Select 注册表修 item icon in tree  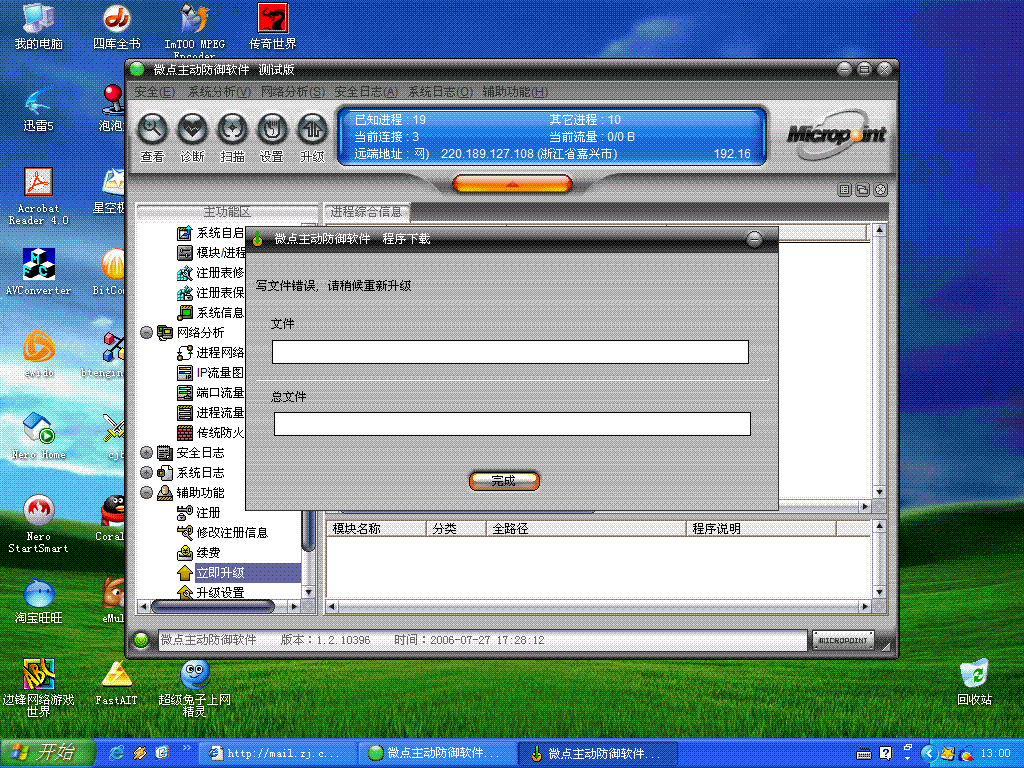point(185,273)
